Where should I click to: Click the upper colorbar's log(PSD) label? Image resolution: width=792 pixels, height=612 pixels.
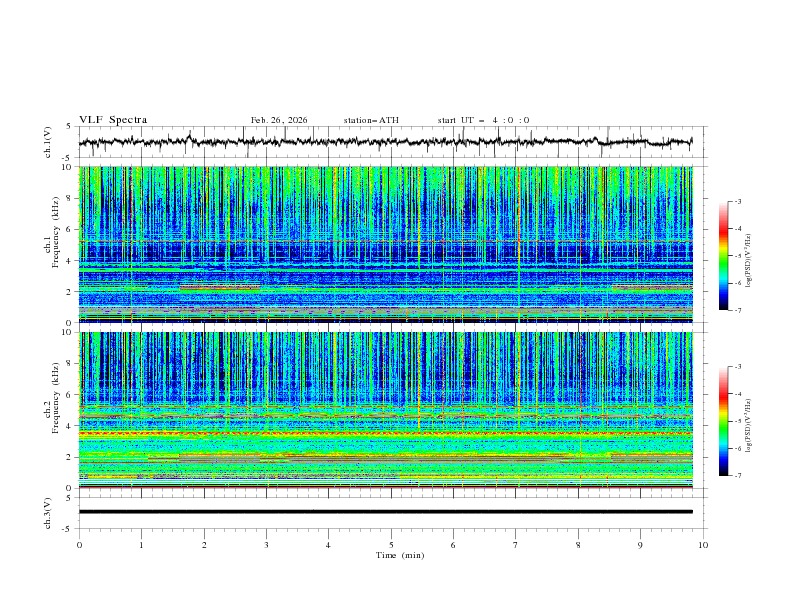coord(749,256)
